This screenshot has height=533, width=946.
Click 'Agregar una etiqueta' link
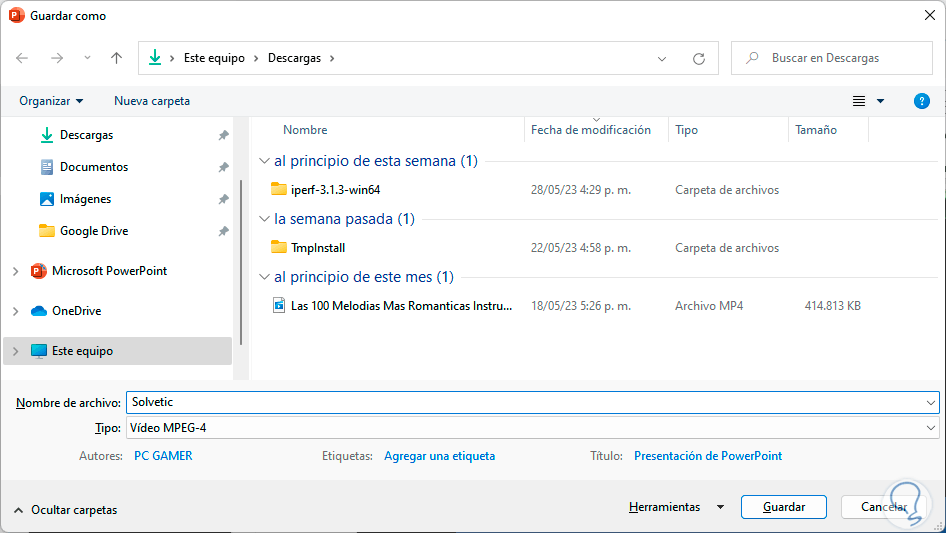(439, 456)
